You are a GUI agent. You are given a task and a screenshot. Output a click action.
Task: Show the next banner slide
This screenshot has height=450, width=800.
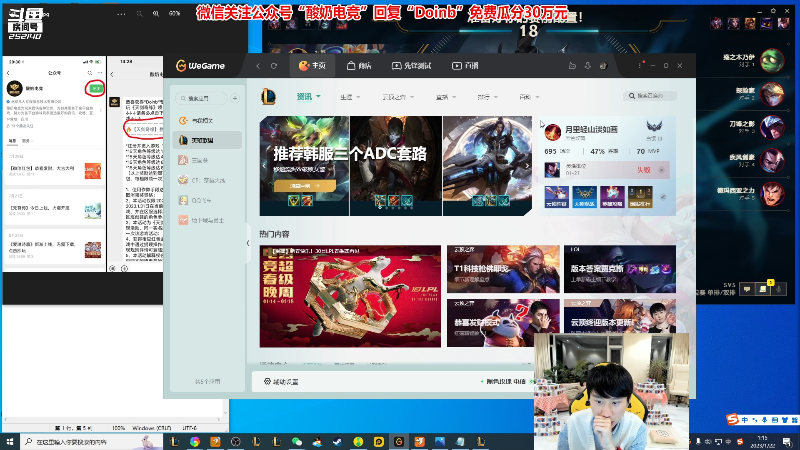coord(527,165)
